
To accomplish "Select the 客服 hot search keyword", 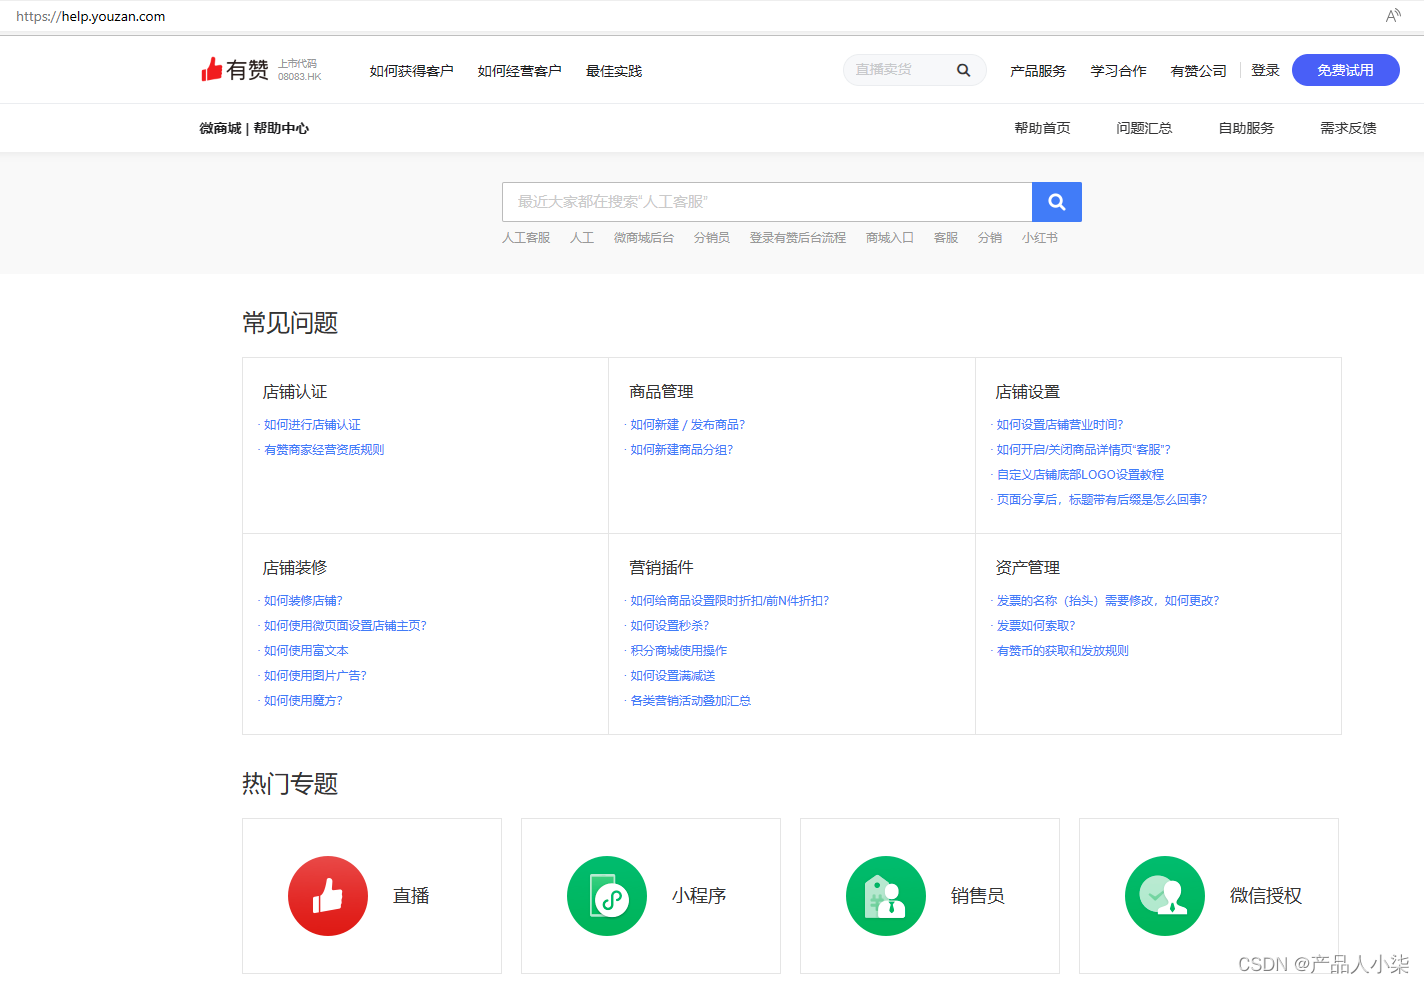I will click(x=946, y=238).
